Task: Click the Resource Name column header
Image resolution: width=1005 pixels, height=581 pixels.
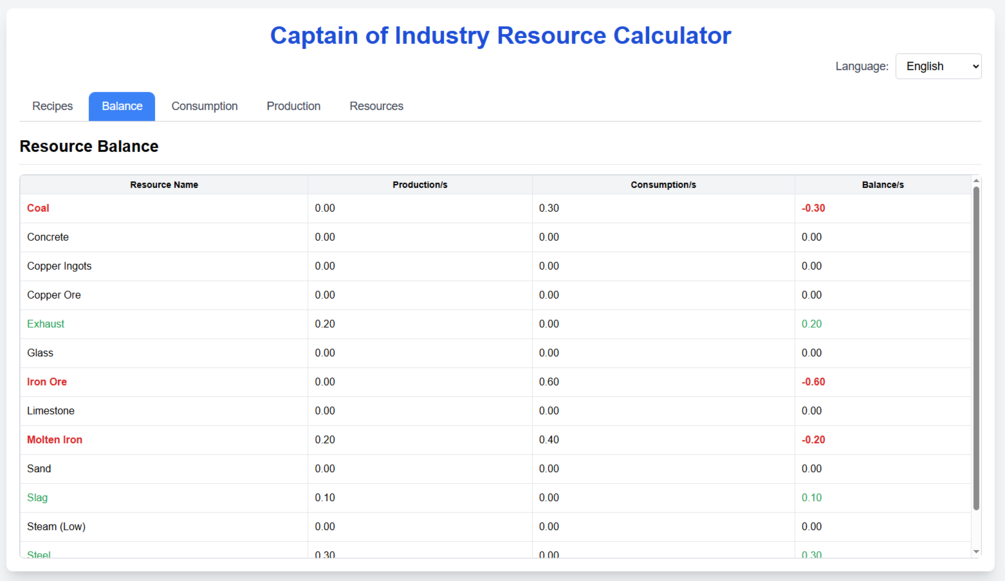Action: (164, 185)
